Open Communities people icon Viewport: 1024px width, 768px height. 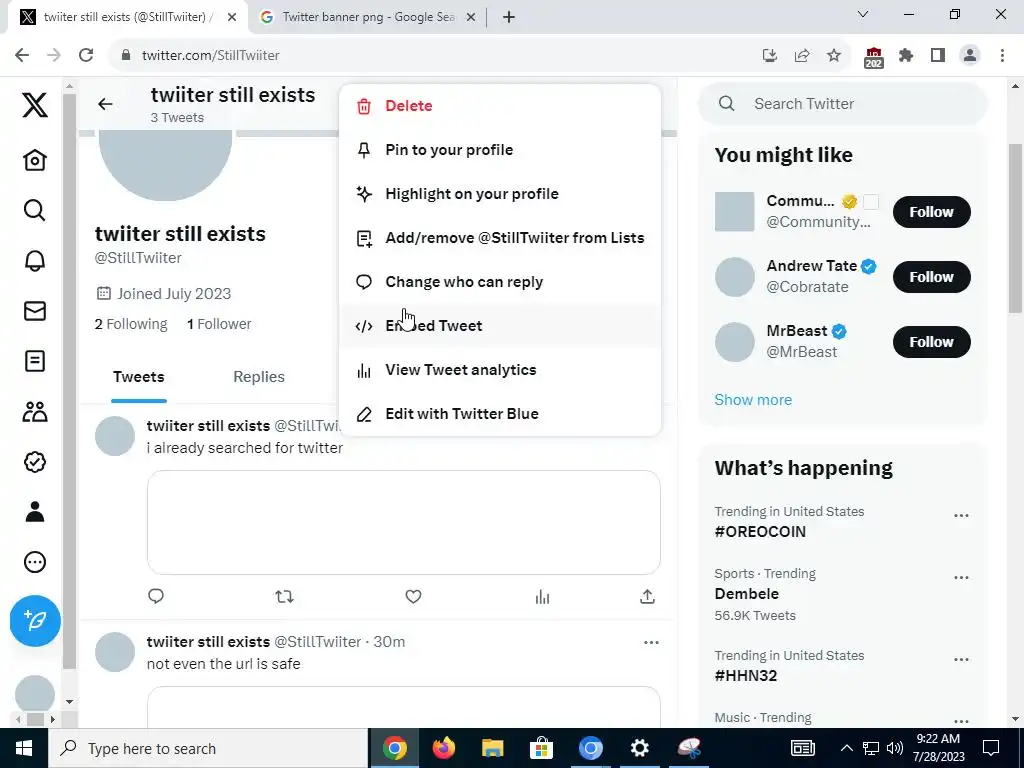pyautogui.click(x=35, y=411)
